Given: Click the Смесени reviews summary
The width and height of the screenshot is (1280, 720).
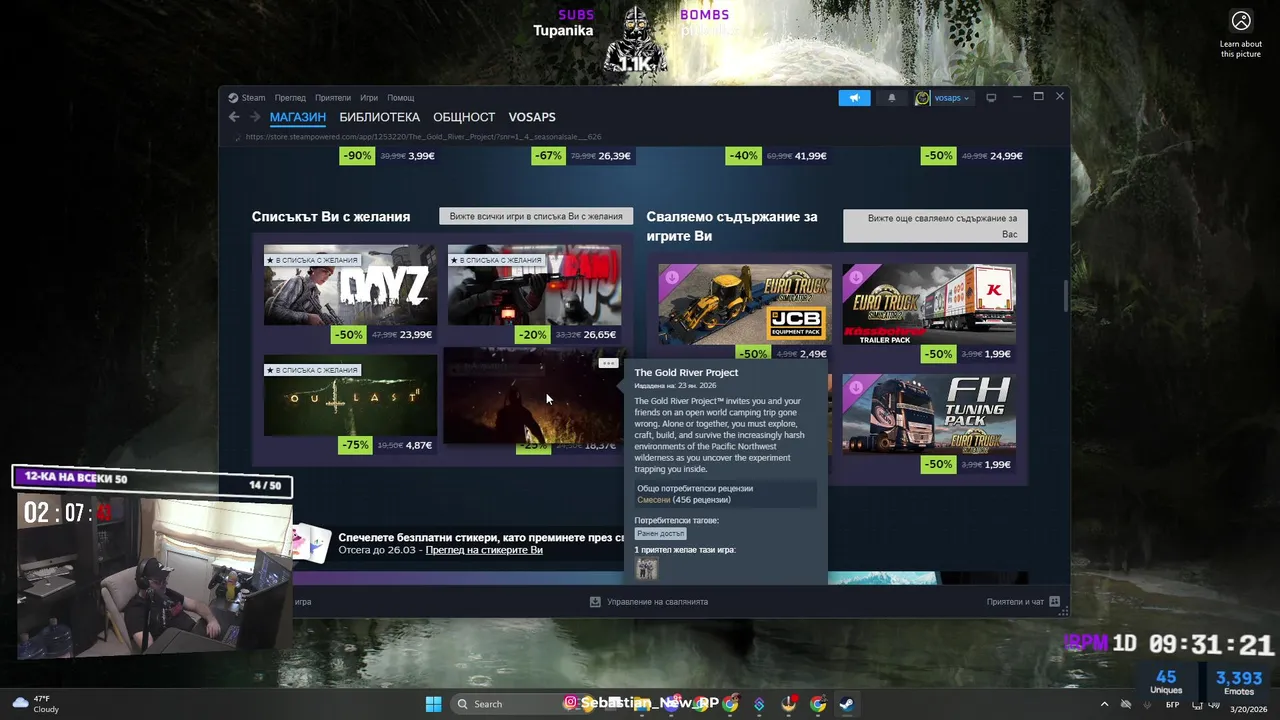Looking at the screenshot, I should pyautogui.click(x=684, y=499).
